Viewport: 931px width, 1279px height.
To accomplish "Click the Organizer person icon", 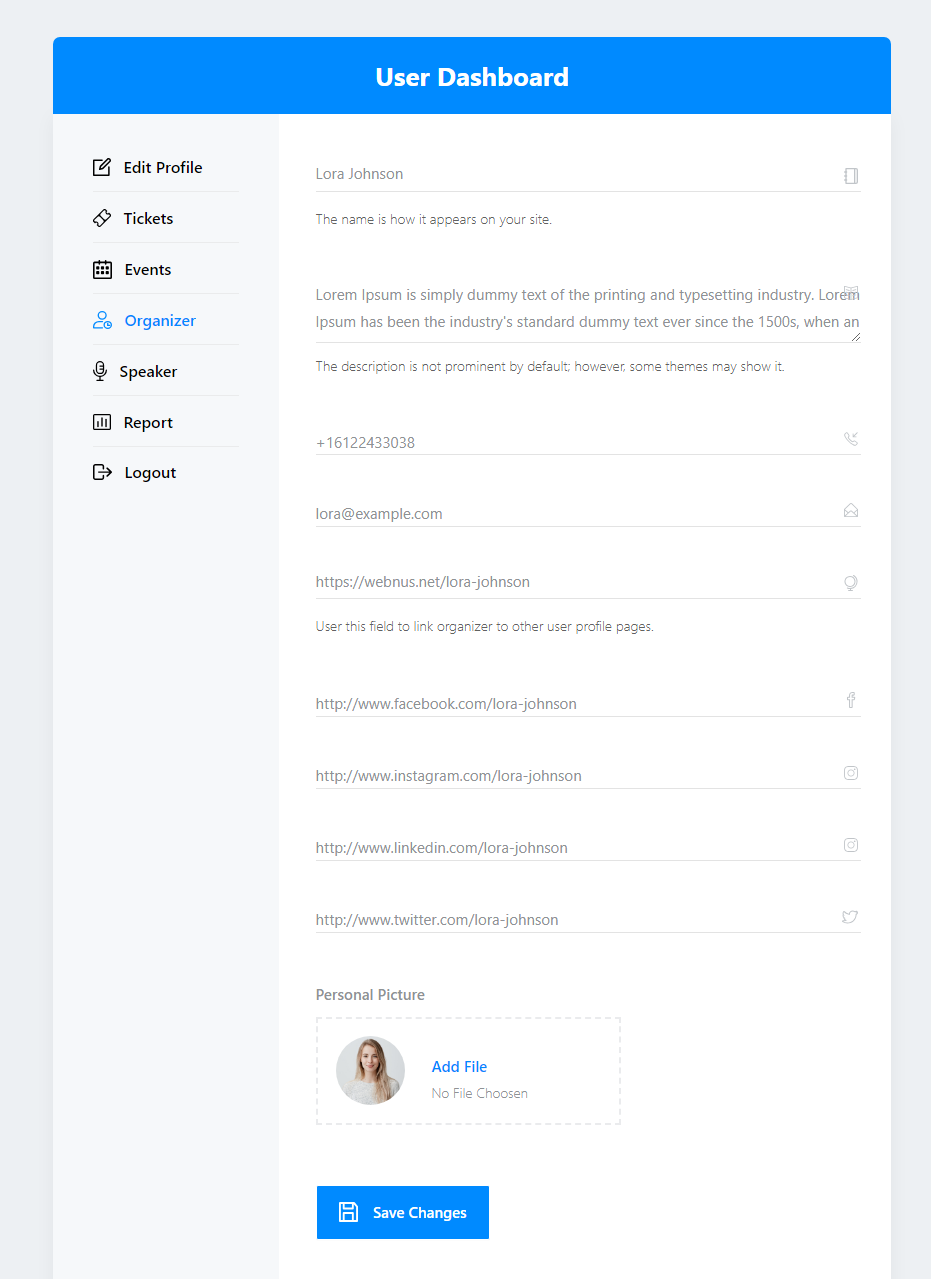I will point(102,320).
